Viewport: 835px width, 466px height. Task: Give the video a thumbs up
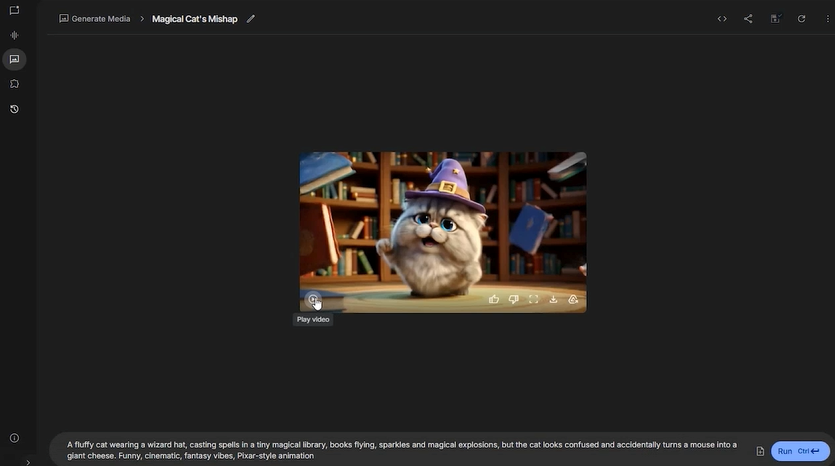tap(494, 299)
